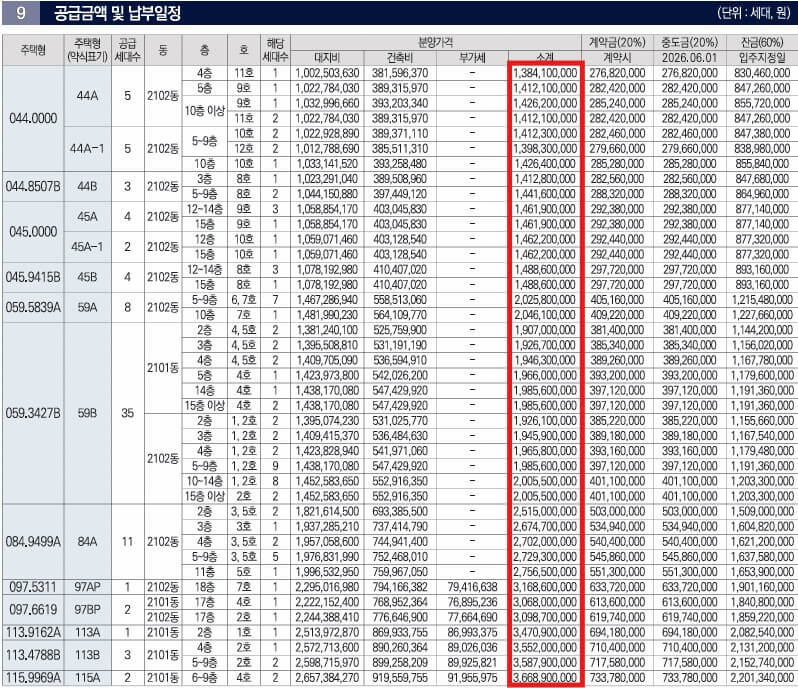
Task: Select housing type cell '045.0000'
Action: [x=33, y=232]
